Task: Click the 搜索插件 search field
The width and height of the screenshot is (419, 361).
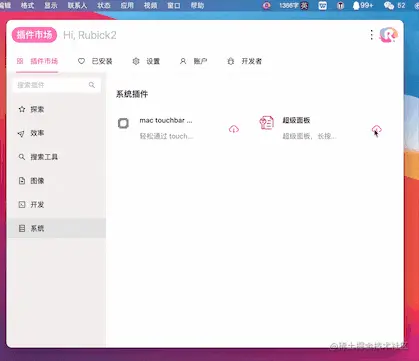Action: point(56,85)
